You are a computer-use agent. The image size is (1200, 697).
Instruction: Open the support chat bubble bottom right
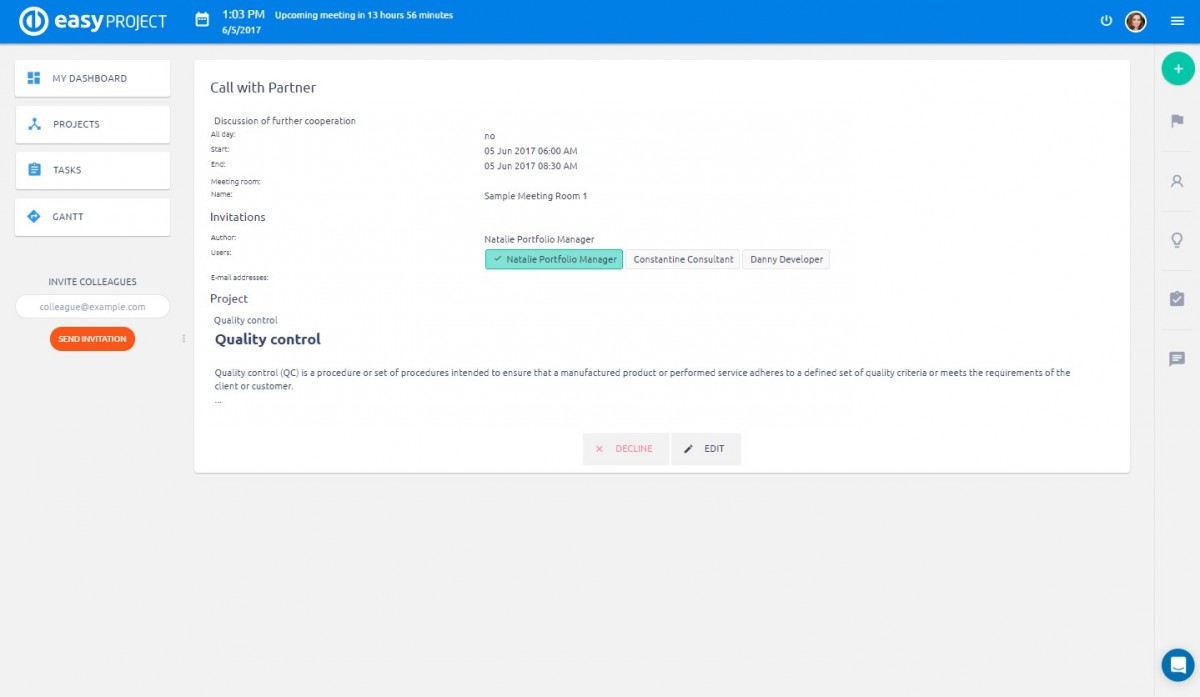tap(1177, 664)
